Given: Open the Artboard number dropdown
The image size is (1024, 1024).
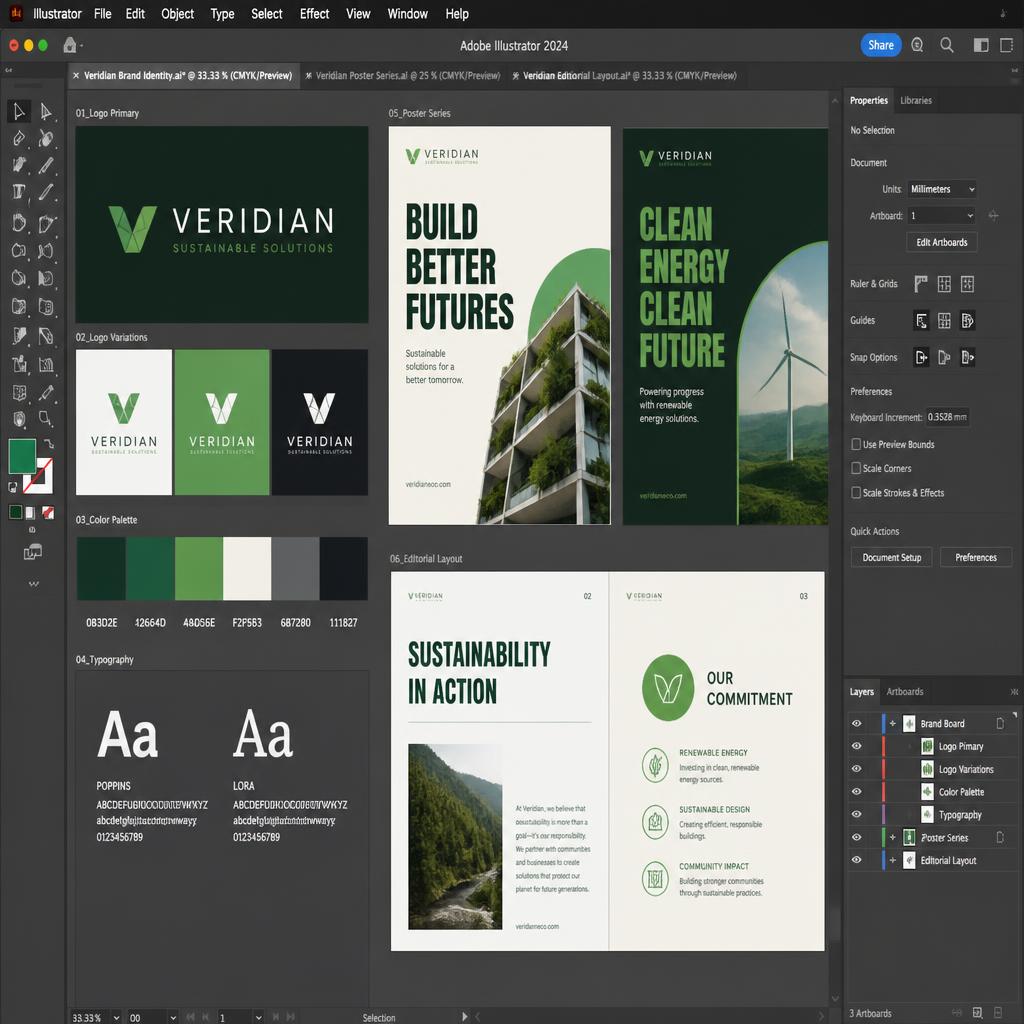Looking at the screenshot, I should 942,216.
